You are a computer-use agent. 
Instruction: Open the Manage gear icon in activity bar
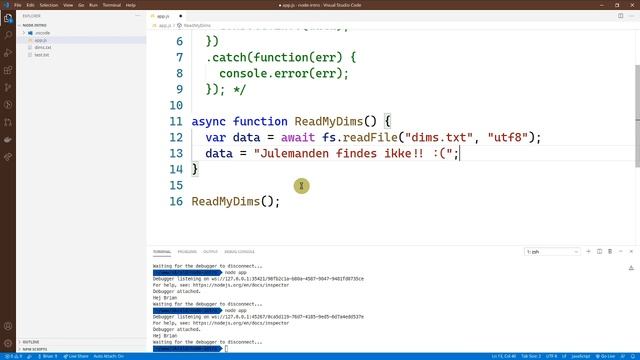click(x=8, y=343)
